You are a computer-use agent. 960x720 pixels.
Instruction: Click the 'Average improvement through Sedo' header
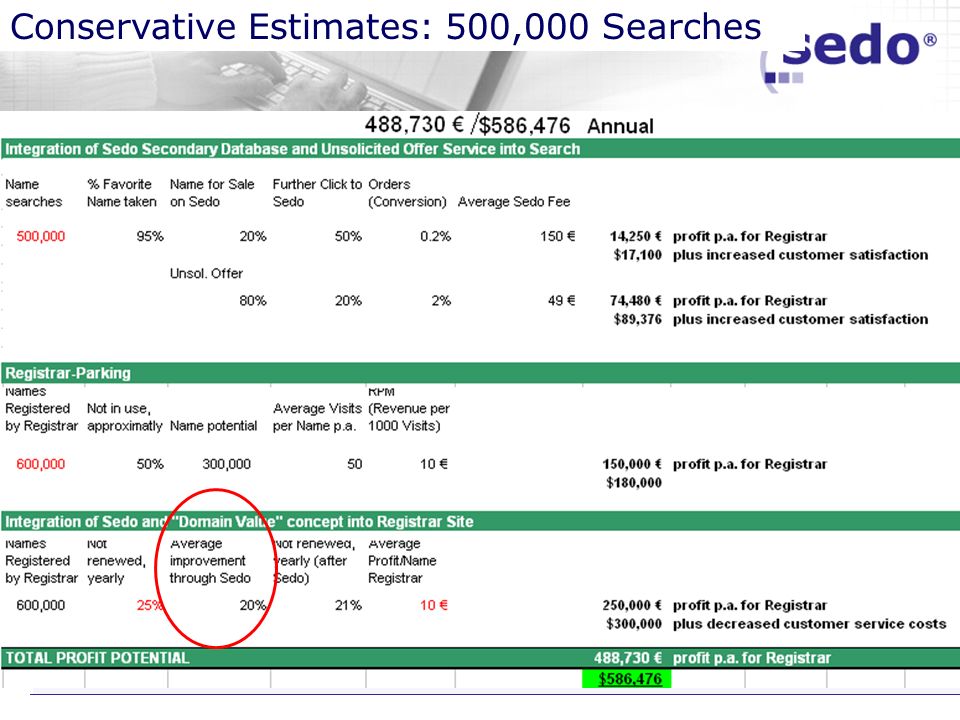tap(210, 561)
